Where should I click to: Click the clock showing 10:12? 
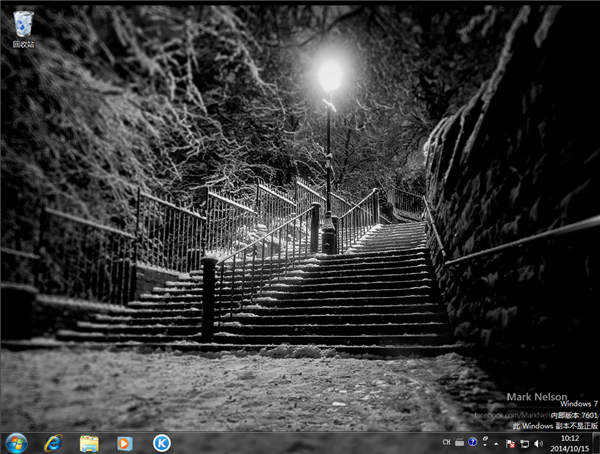pos(569,437)
